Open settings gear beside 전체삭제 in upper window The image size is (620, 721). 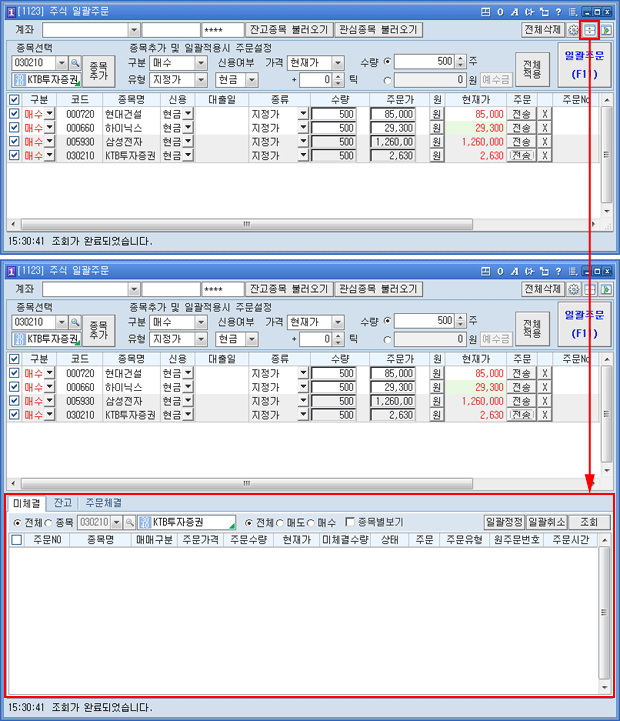tap(574, 30)
